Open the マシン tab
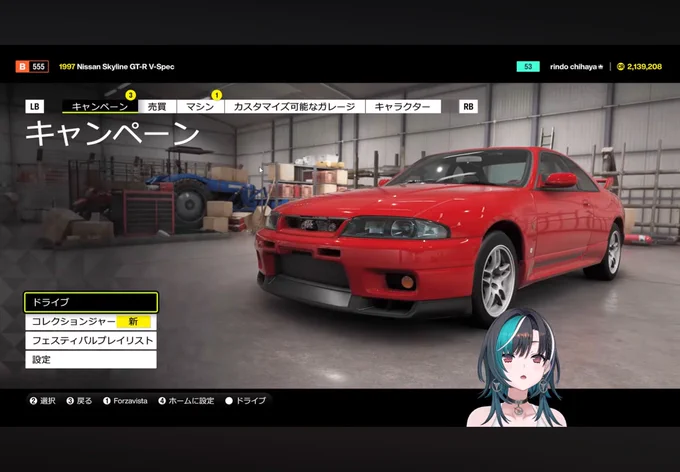680x472 pixels. coord(200,107)
